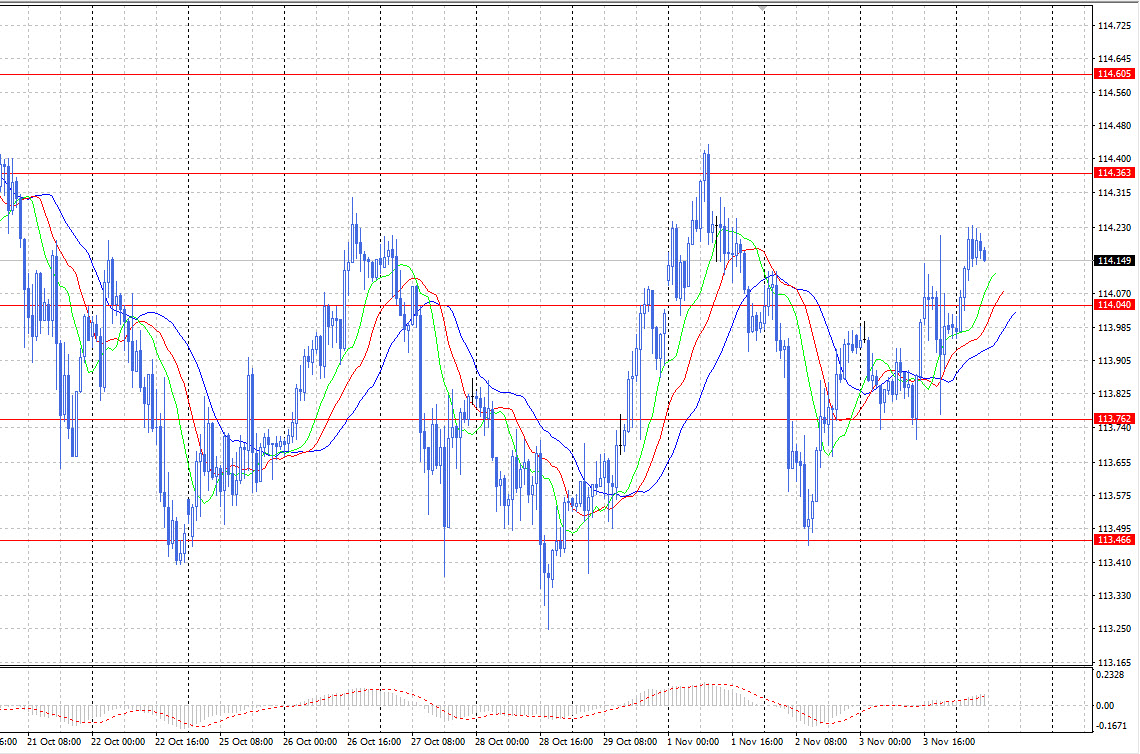This screenshot has height=754, width=1140.
Task: Click the 0.2328 indicator scale value
Action: tap(1110, 675)
